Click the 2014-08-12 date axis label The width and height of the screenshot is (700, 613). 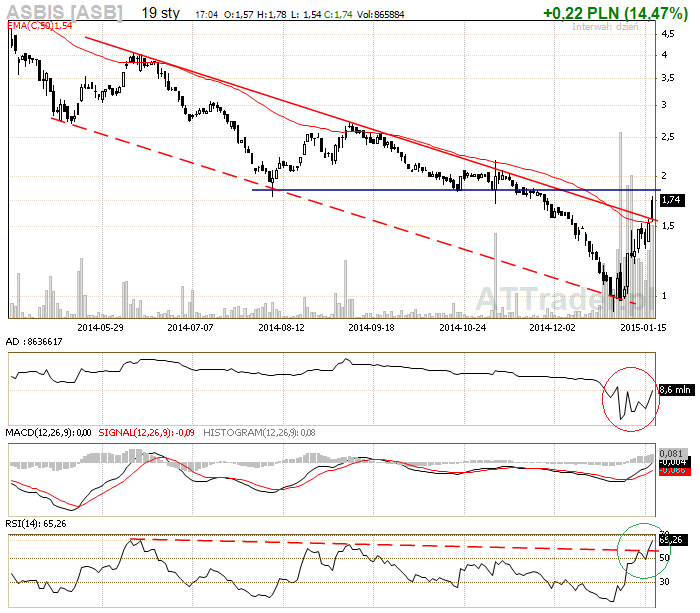coord(281,327)
